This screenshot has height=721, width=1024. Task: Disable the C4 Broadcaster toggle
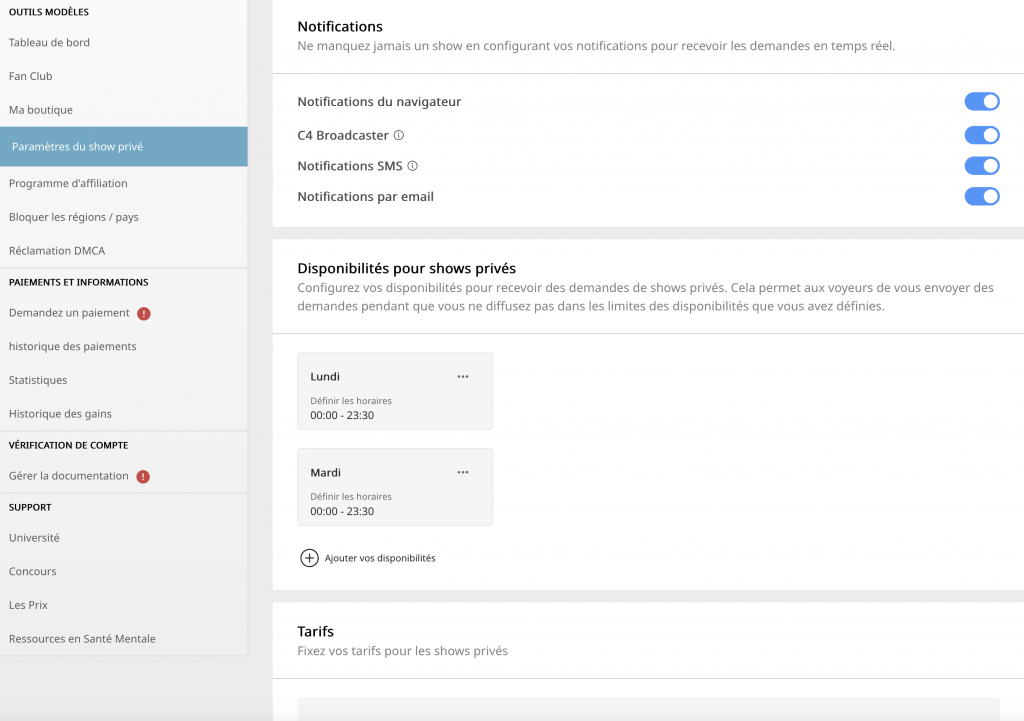pos(981,135)
